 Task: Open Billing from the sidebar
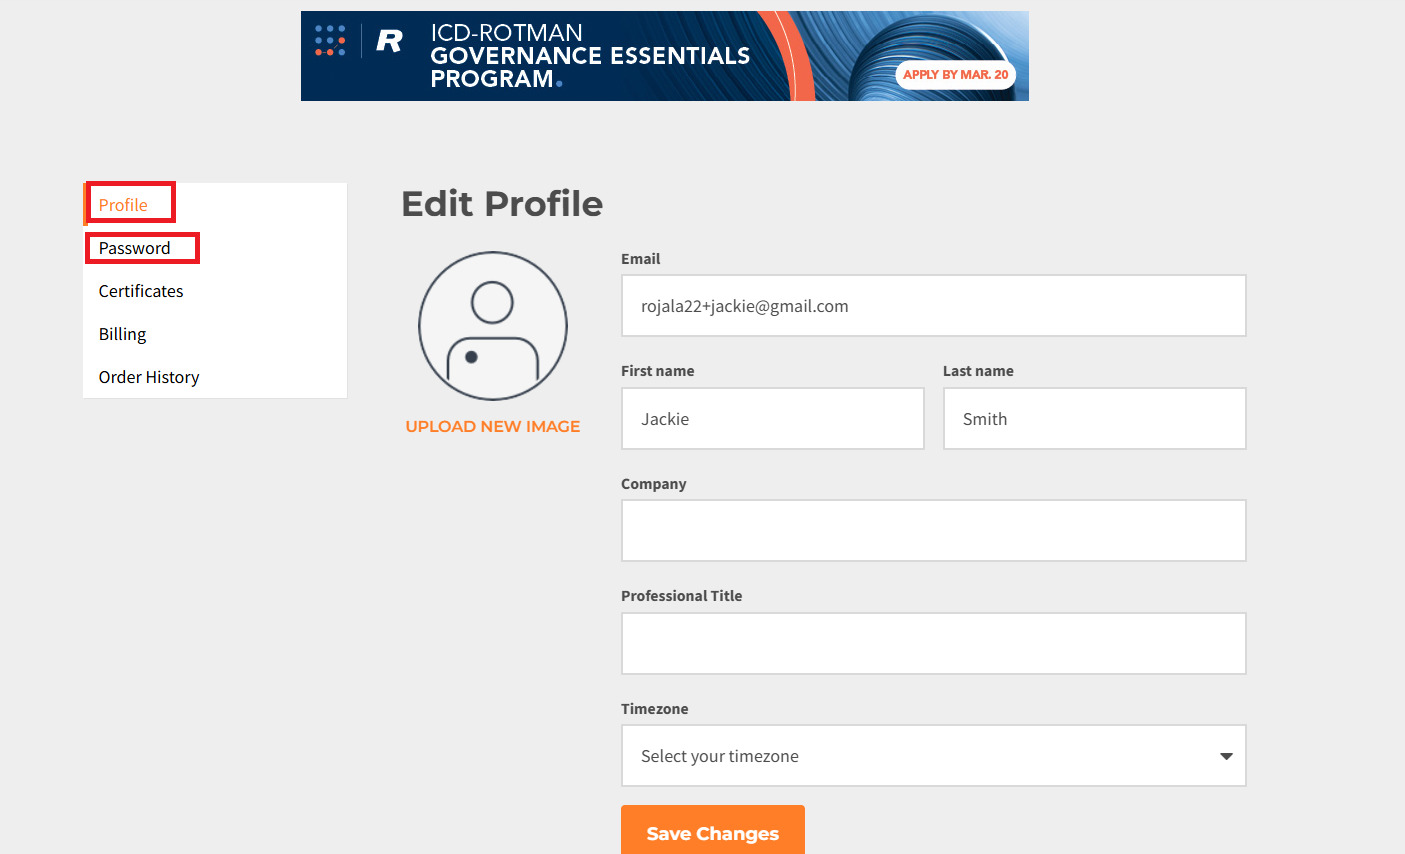(x=122, y=334)
